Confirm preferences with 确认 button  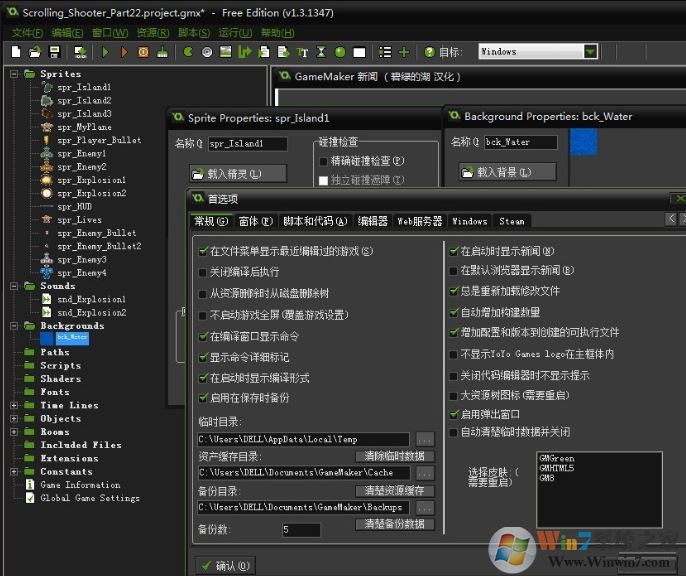[x=226, y=566]
